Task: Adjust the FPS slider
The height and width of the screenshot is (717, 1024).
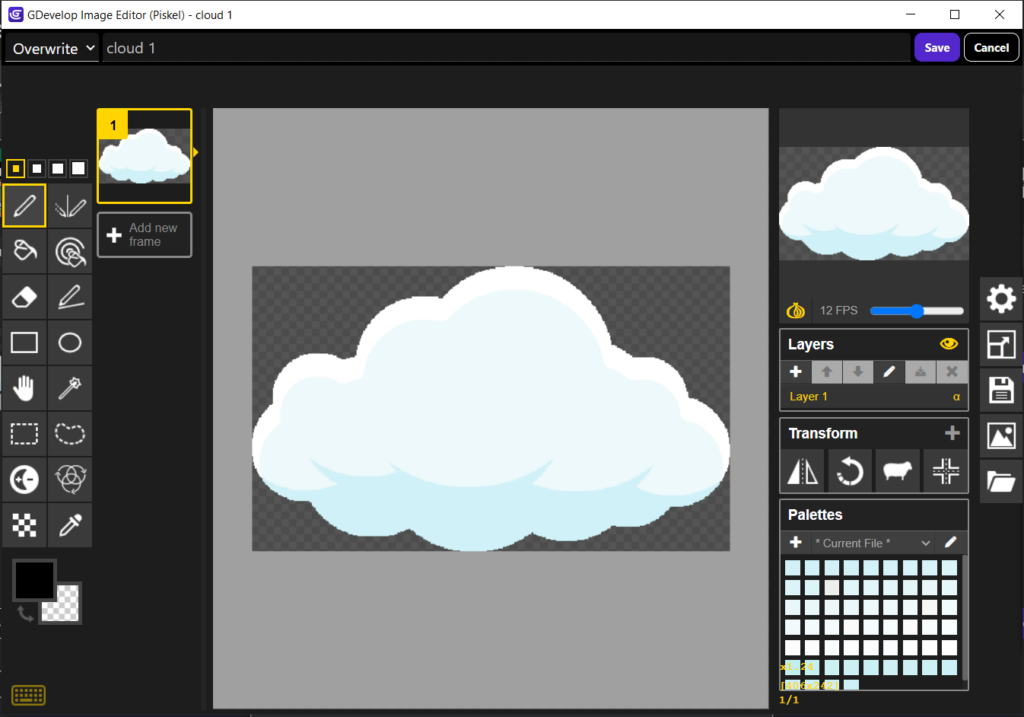Action: (x=917, y=311)
